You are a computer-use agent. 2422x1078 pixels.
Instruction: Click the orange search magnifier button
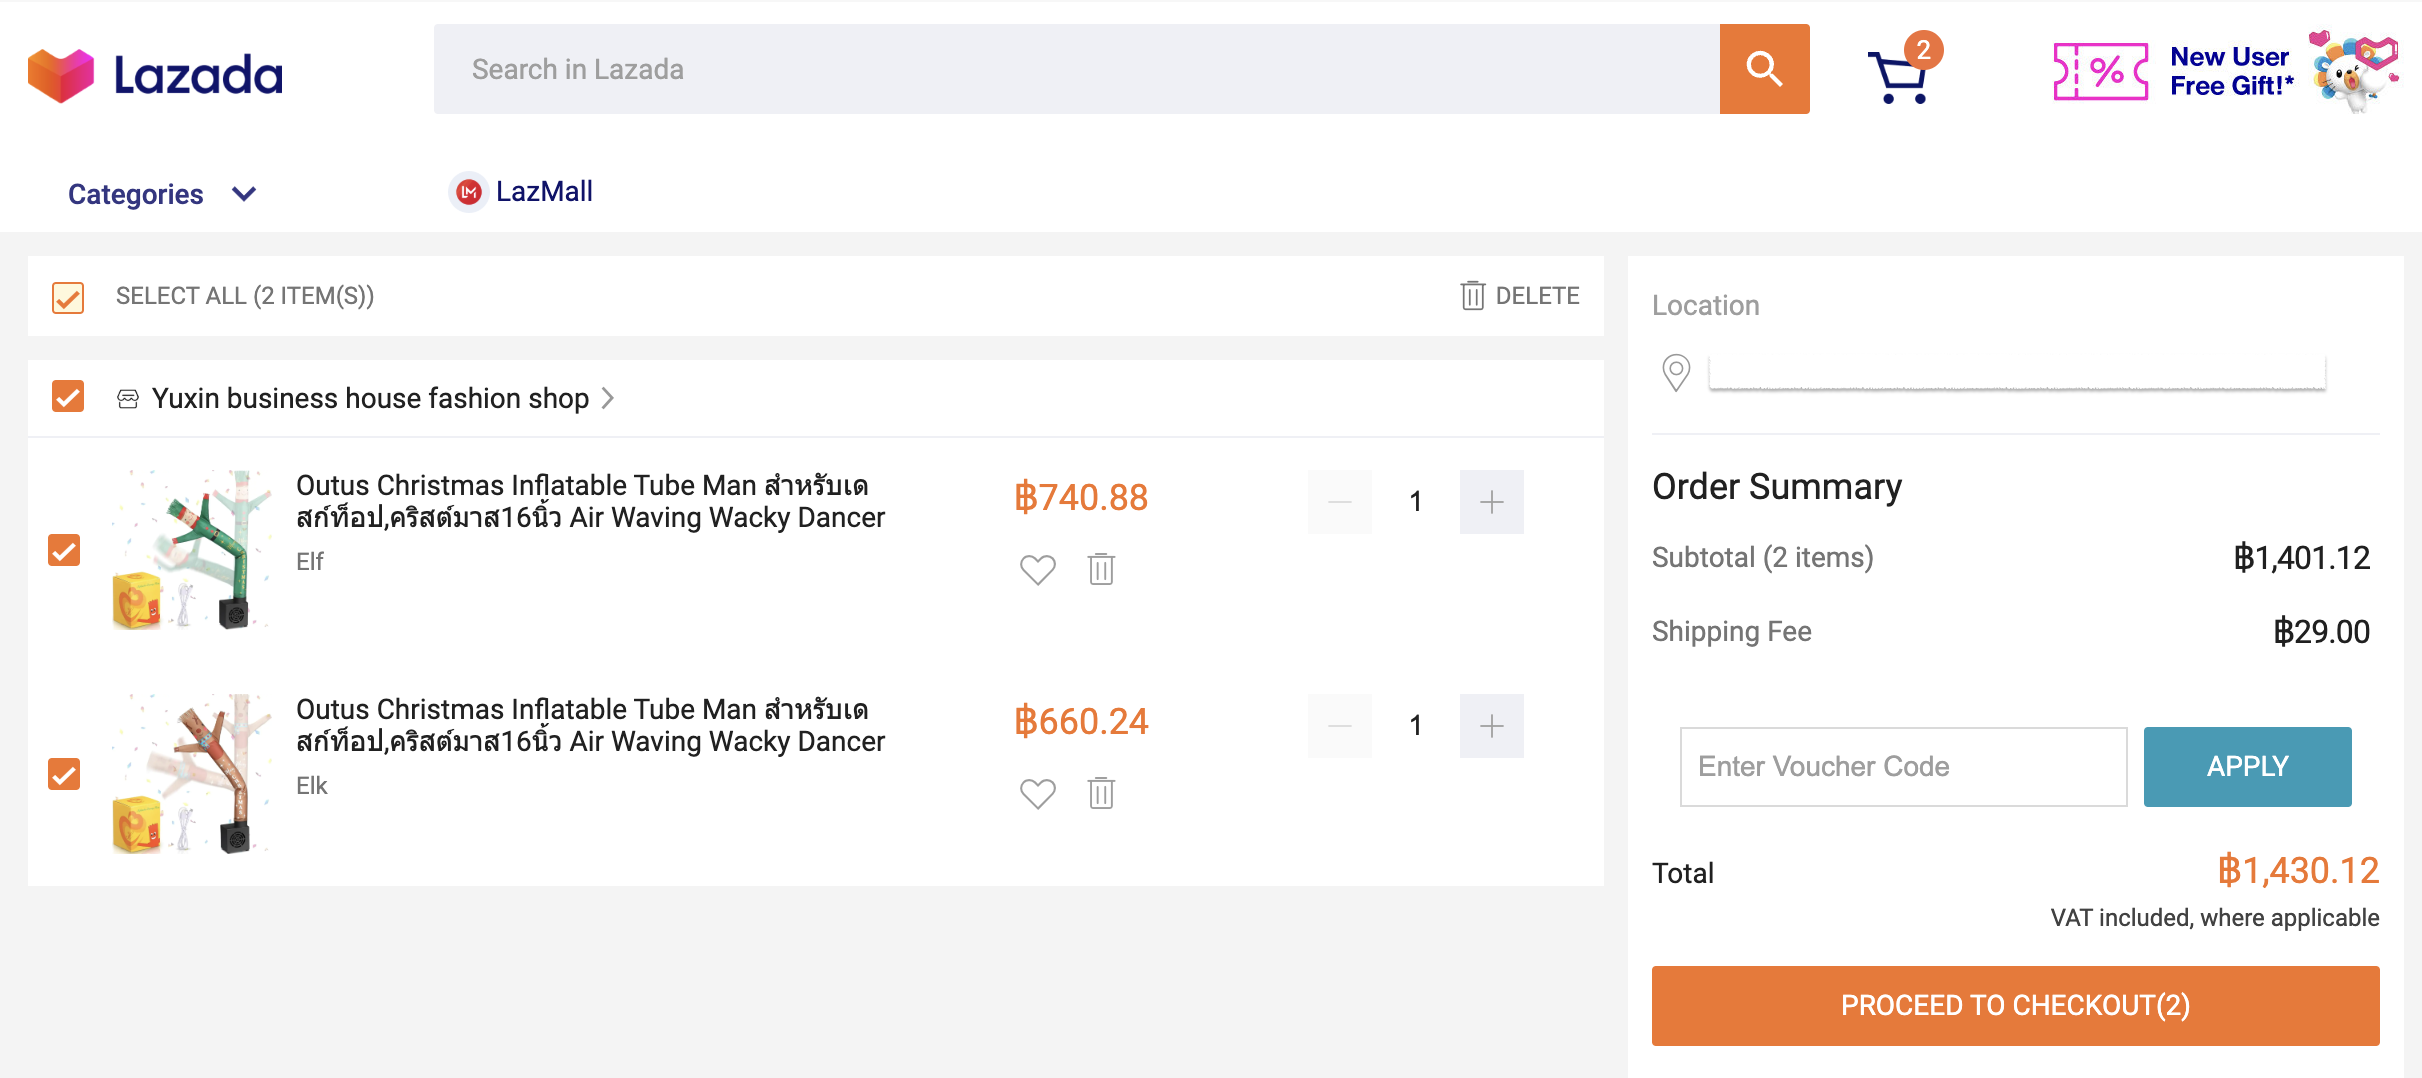(1764, 69)
